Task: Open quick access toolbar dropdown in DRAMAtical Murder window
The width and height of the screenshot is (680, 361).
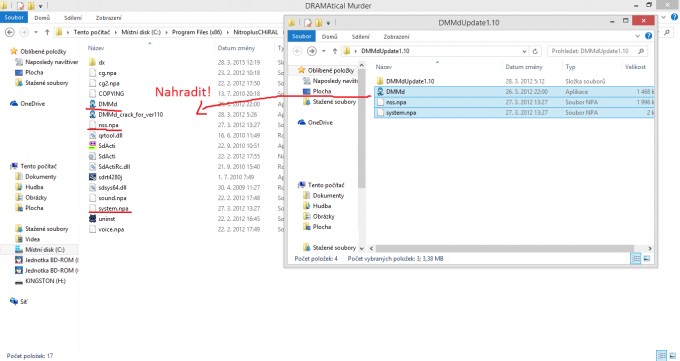Action: (41, 6)
